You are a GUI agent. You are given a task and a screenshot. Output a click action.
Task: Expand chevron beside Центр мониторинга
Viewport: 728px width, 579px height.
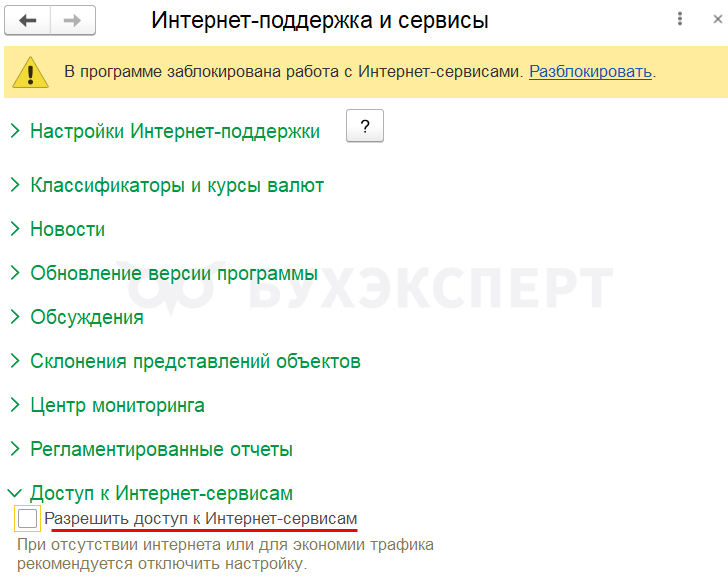(x=15, y=405)
